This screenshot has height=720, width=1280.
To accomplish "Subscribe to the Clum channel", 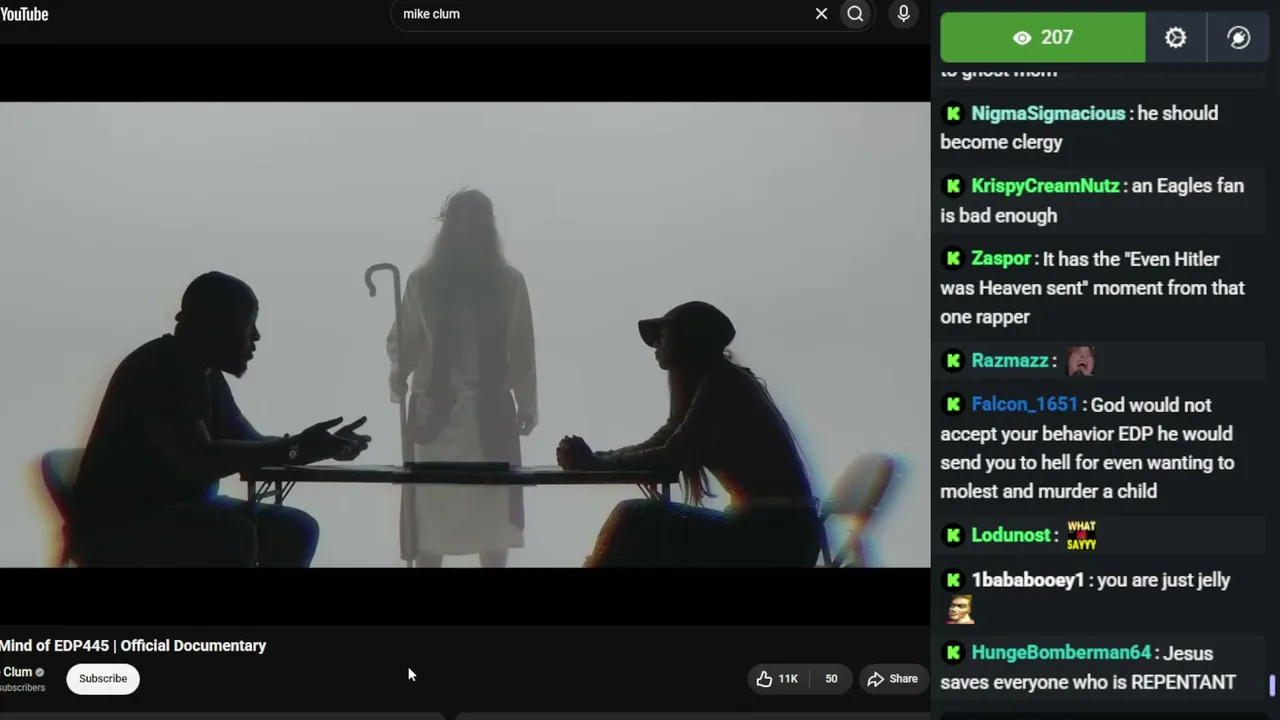I will point(103,679).
